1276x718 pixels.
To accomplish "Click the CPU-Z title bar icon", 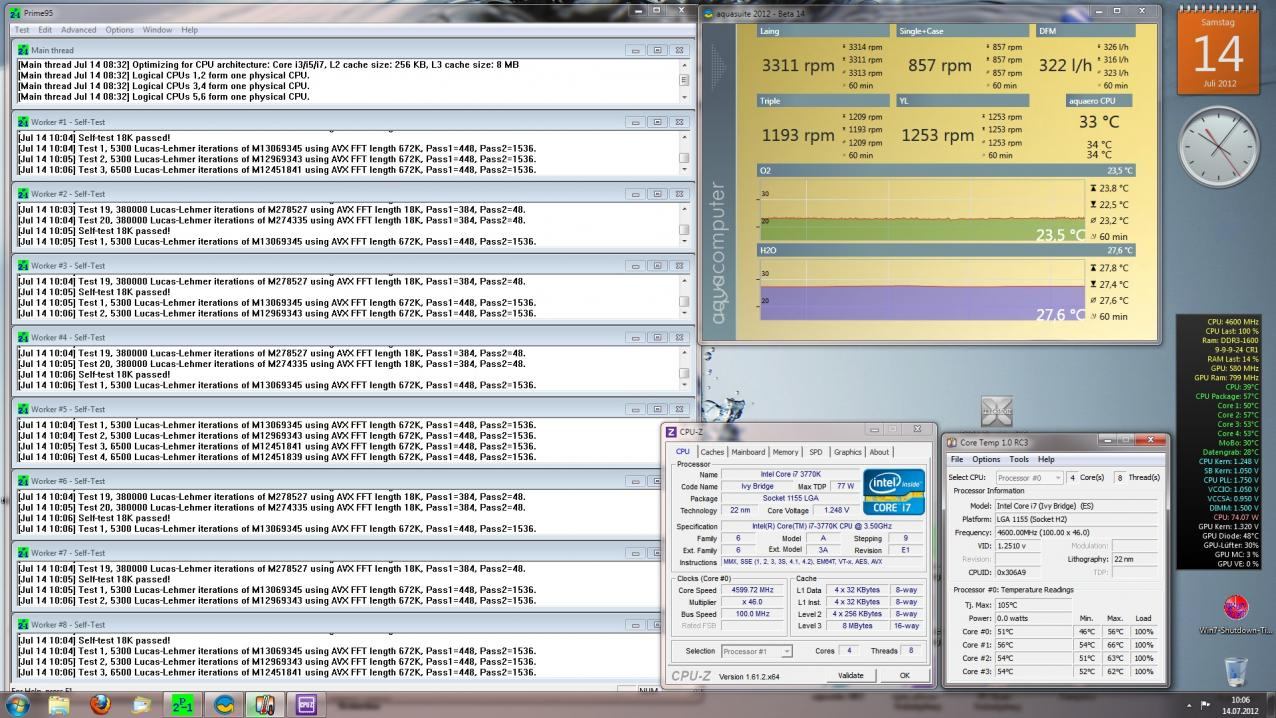I will coord(671,432).
